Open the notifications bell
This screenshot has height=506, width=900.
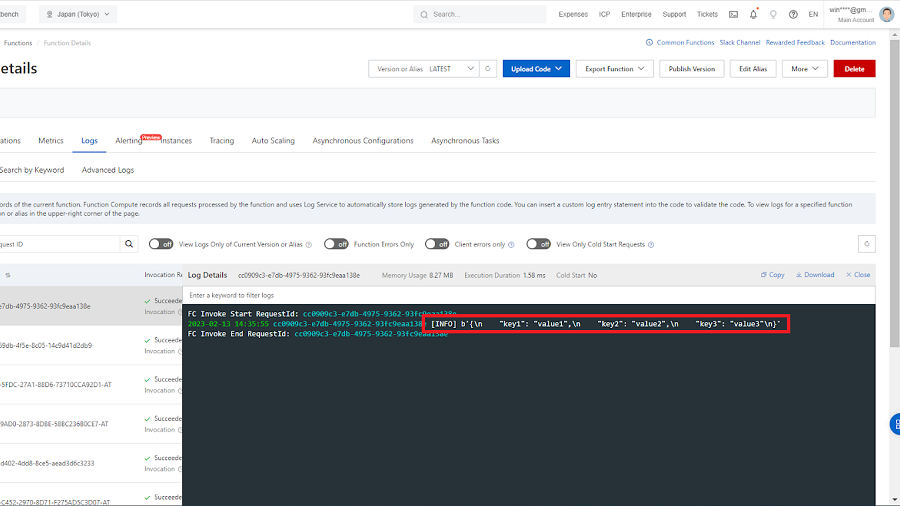(753, 14)
